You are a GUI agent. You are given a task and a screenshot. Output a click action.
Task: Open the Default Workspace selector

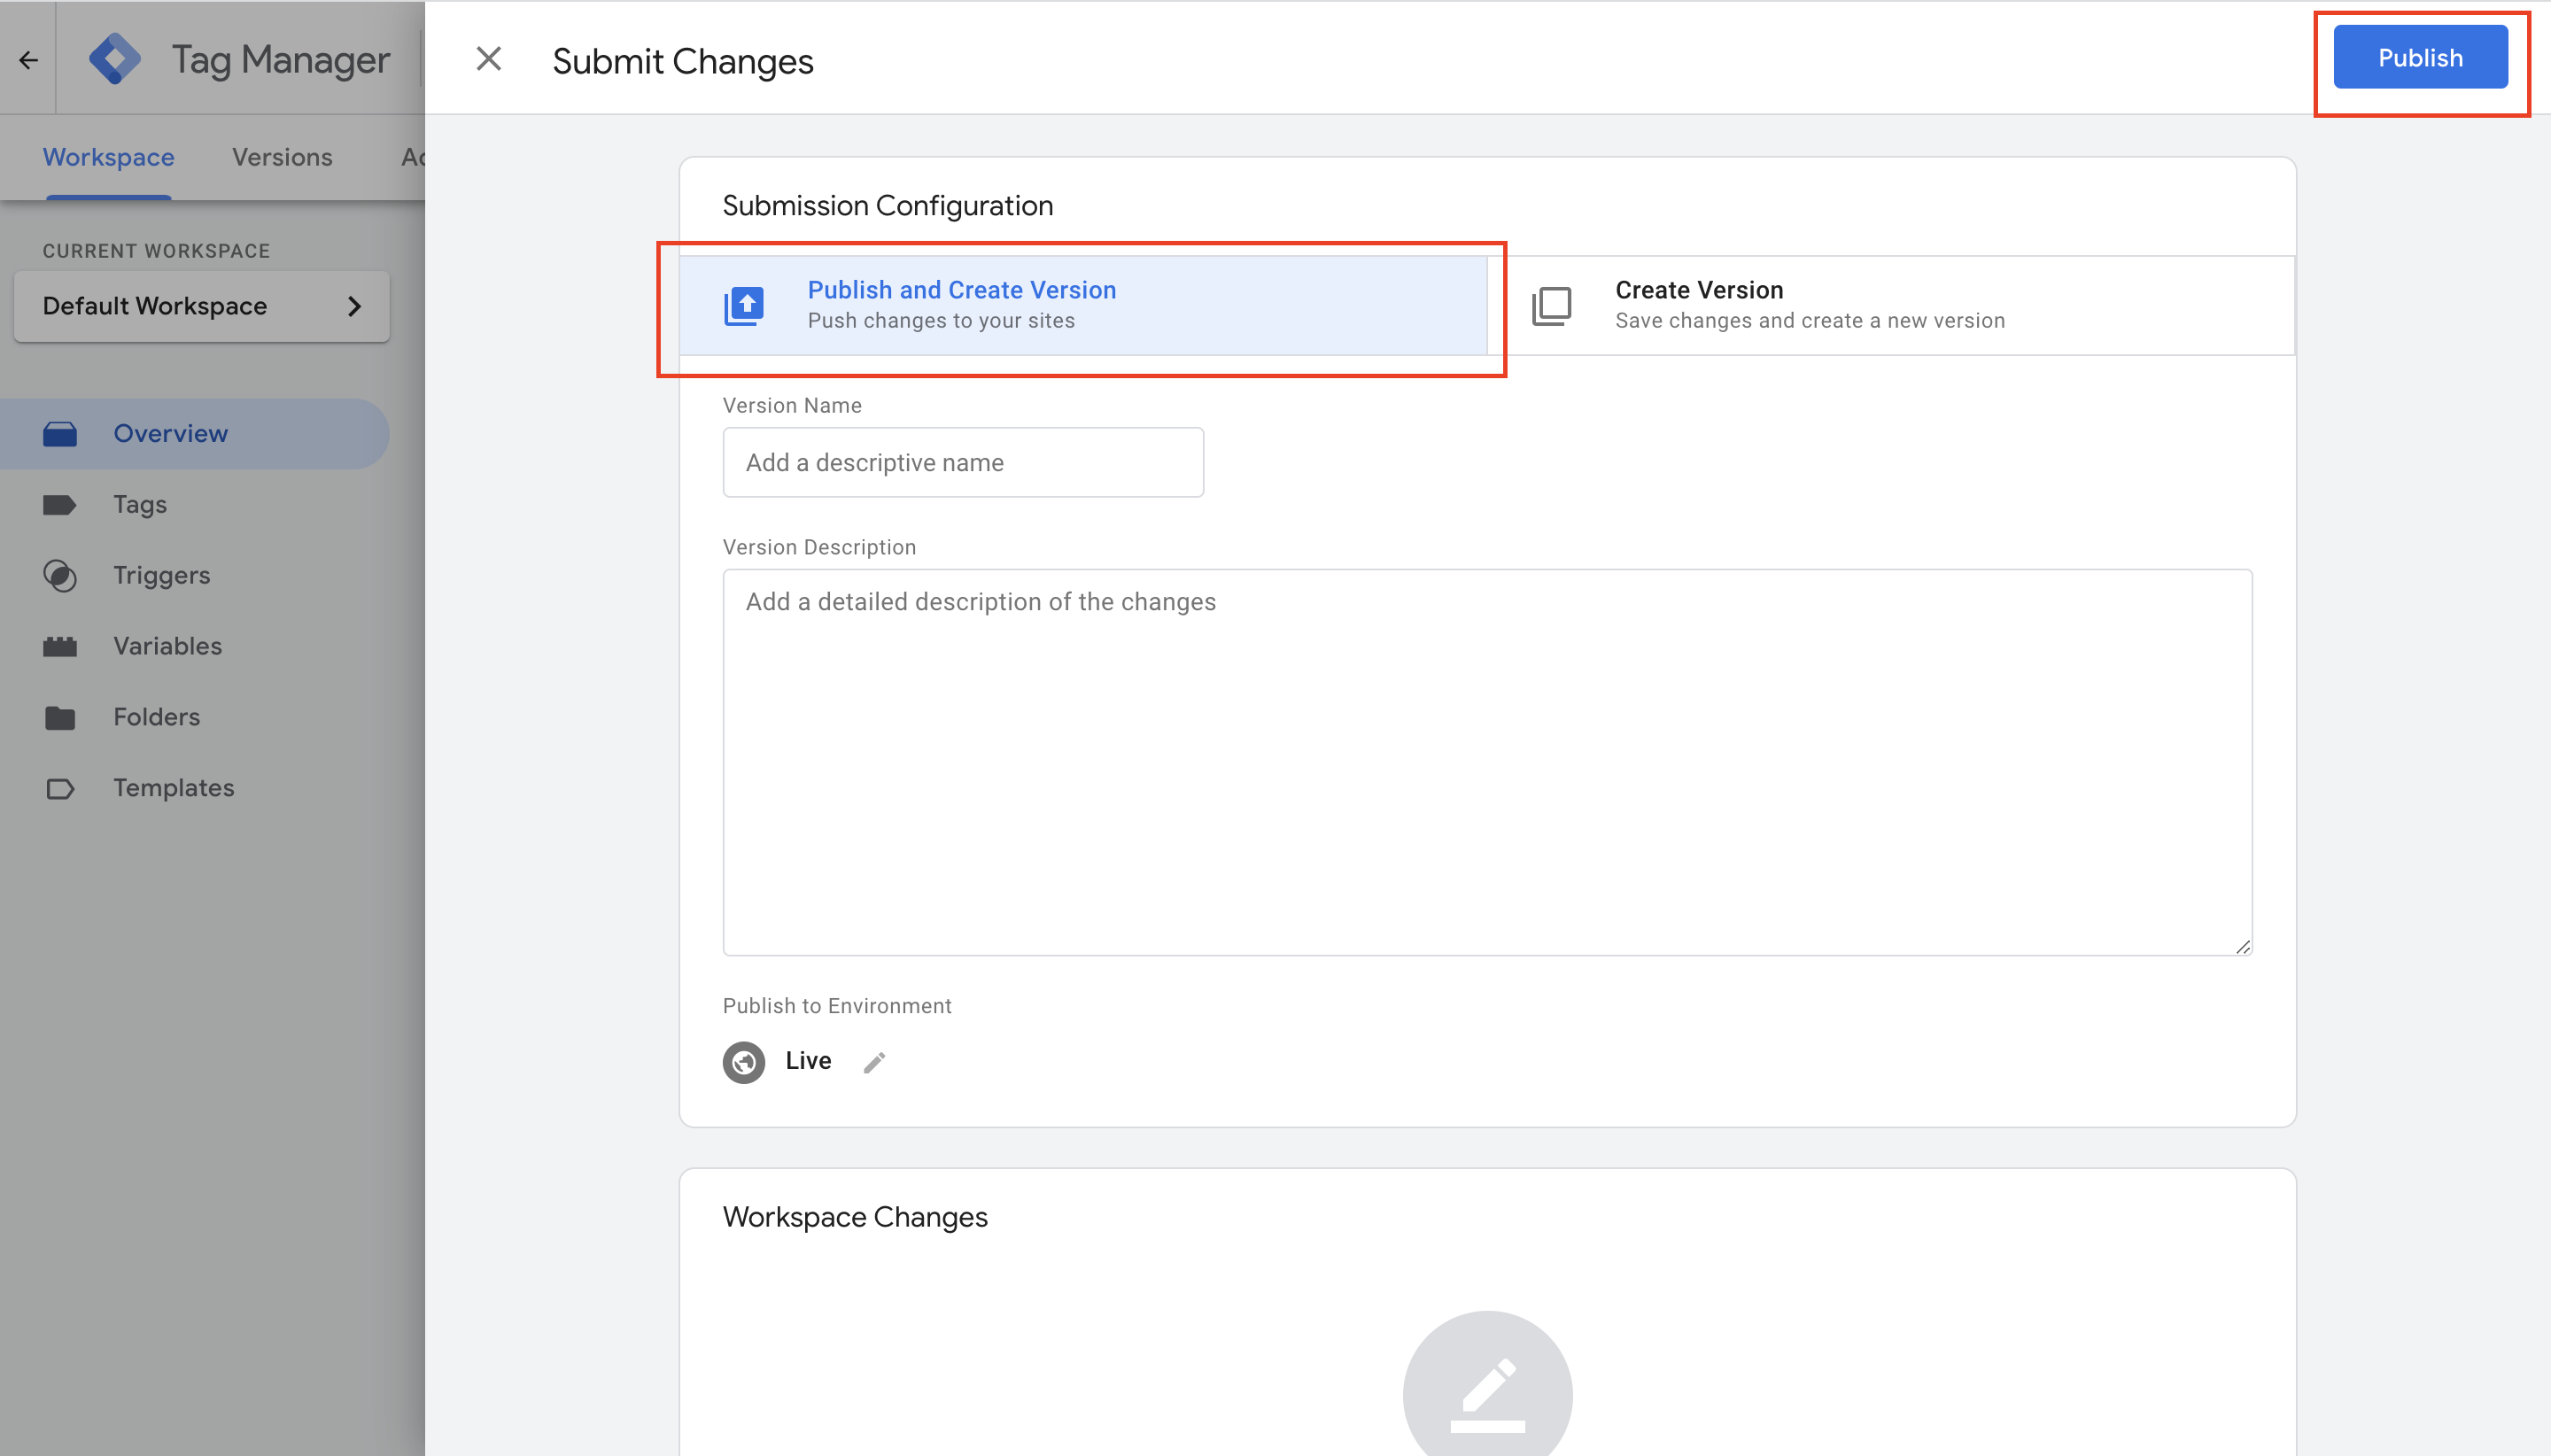[x=202, y=306]
